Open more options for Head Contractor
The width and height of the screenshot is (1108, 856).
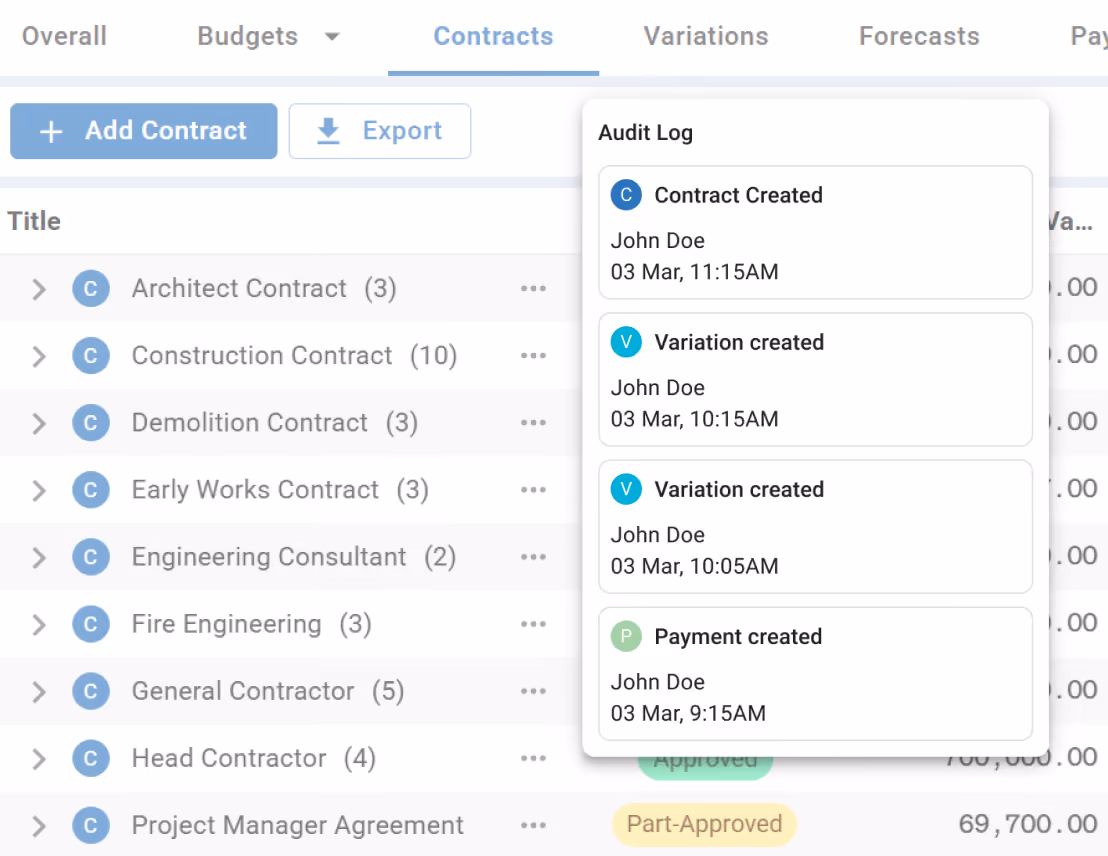click(x=534, y=758)
